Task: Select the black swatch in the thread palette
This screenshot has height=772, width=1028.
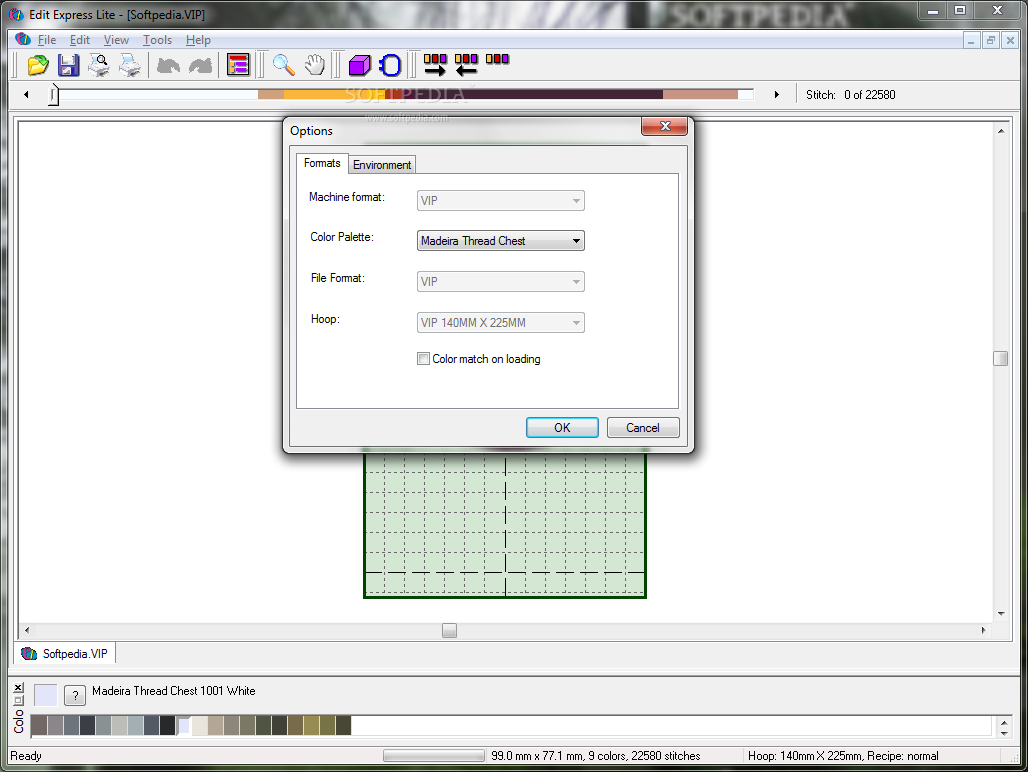Action: (167, 725)
